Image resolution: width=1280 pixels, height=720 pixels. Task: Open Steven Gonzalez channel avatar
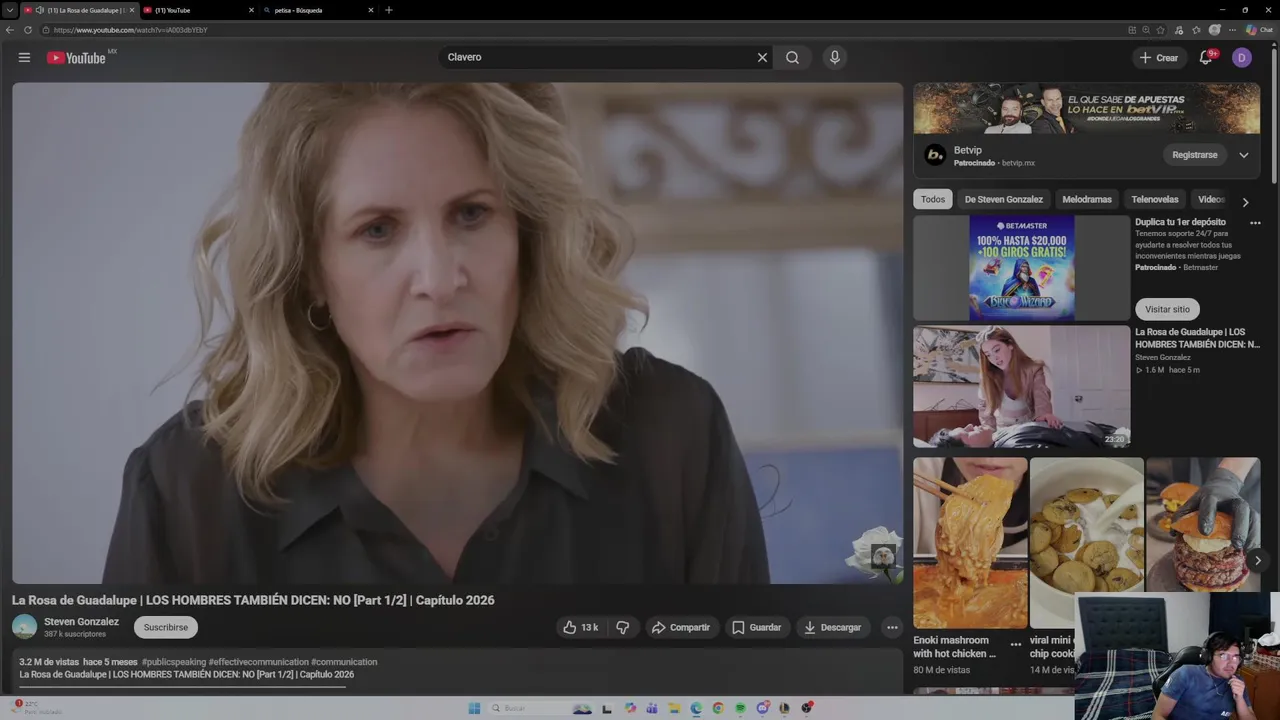coord(25,627)
